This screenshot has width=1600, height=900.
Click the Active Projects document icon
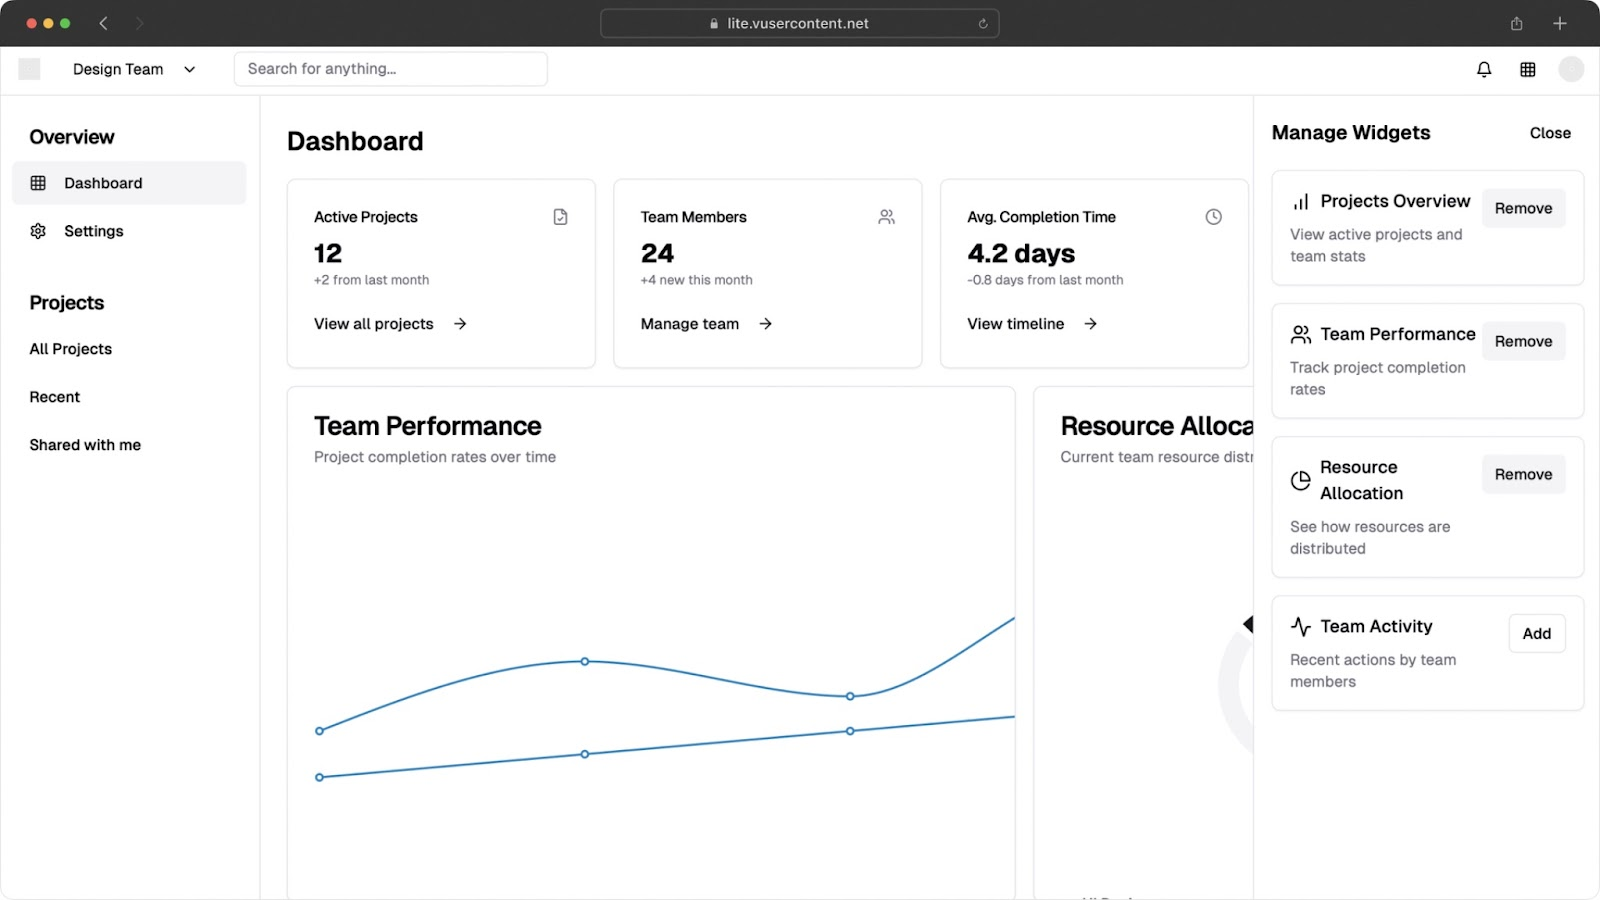pyautogui.click(x=560, y=217)
